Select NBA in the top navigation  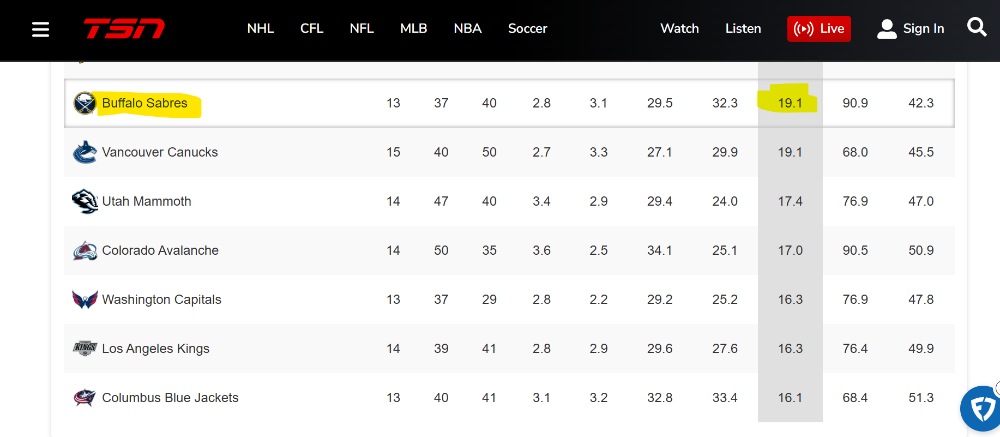467,29
